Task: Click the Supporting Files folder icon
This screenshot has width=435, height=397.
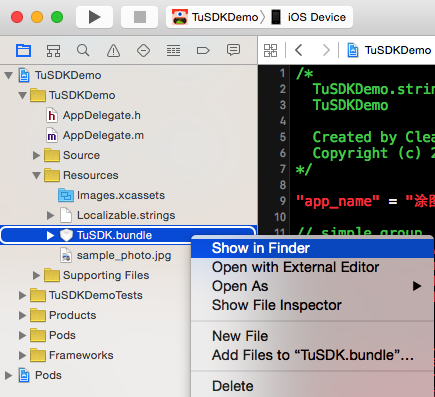Action: point(52,275)
